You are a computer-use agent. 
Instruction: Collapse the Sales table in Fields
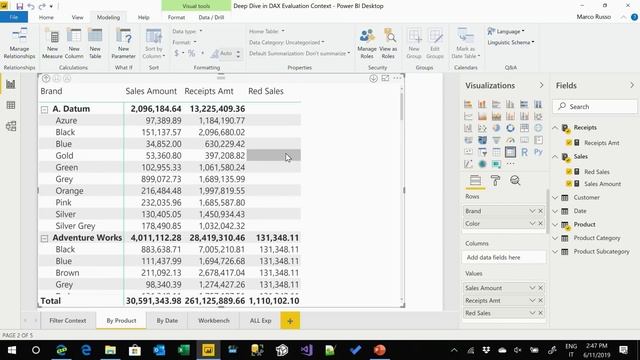point(555,157)
